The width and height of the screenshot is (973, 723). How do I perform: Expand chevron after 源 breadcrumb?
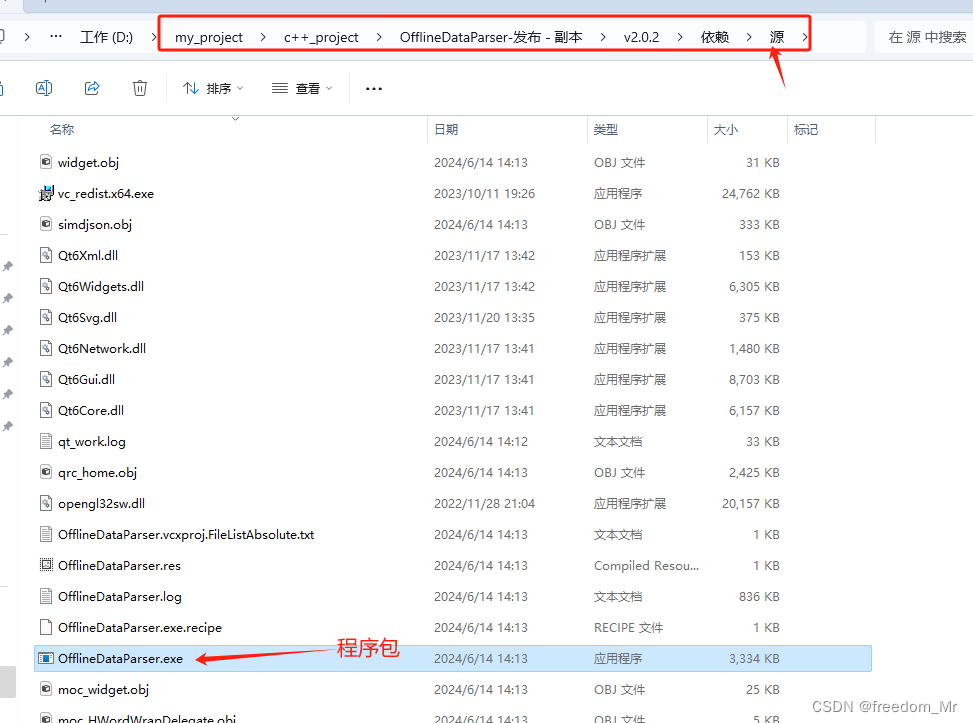[x=804, y=37]
